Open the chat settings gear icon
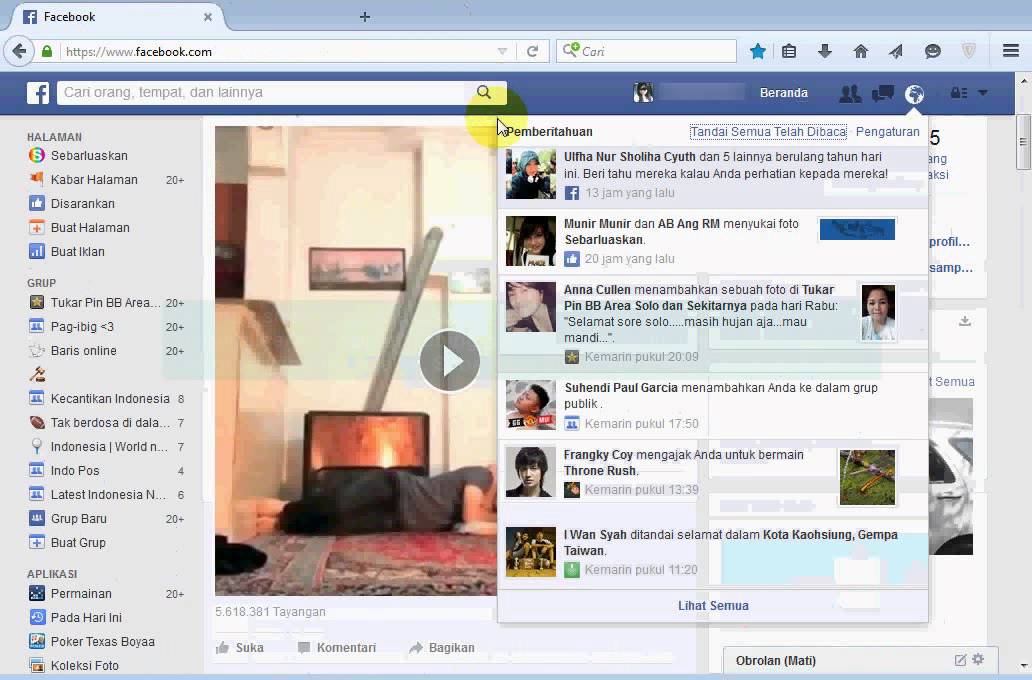This screenshot has height=680, width=1032. tap(978, 659)
